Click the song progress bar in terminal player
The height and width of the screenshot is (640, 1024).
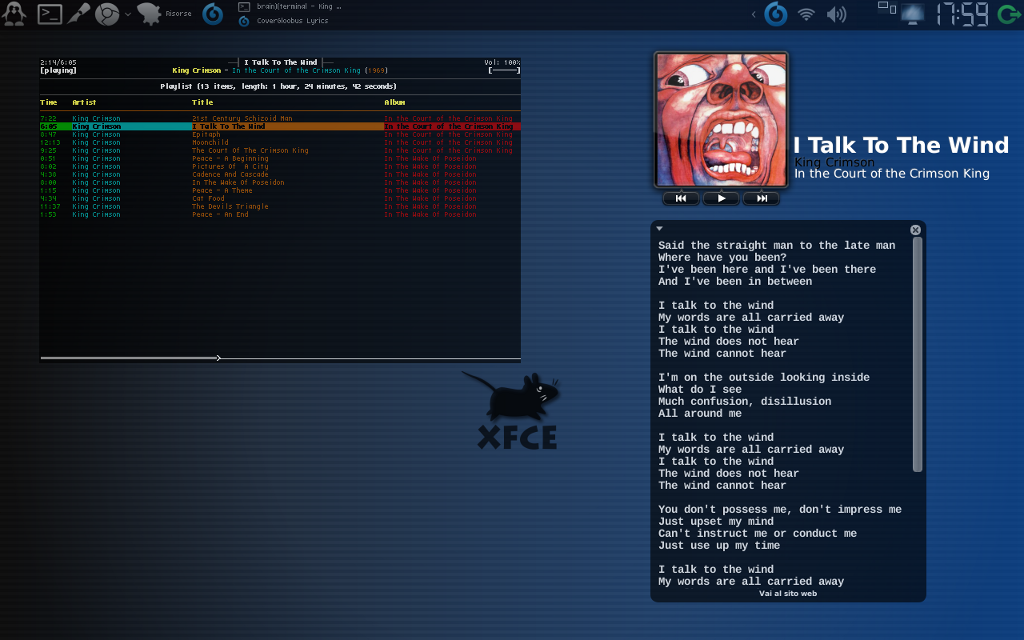[280, 358]
